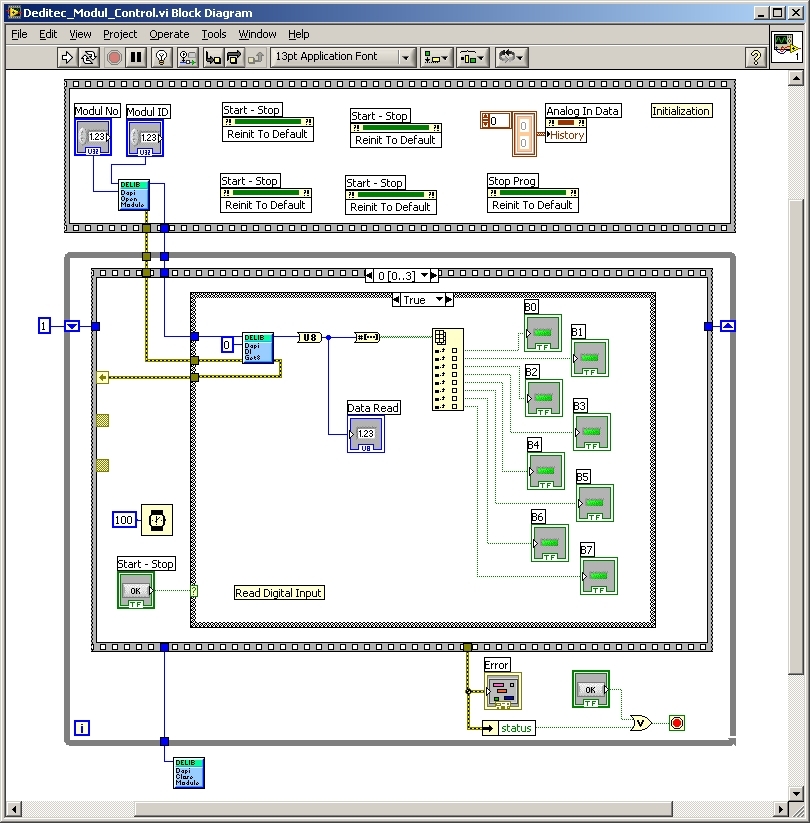Viewport: 810px width, 823px height.
Task: Open the True case selector dropdown
Action: point(439,300)
